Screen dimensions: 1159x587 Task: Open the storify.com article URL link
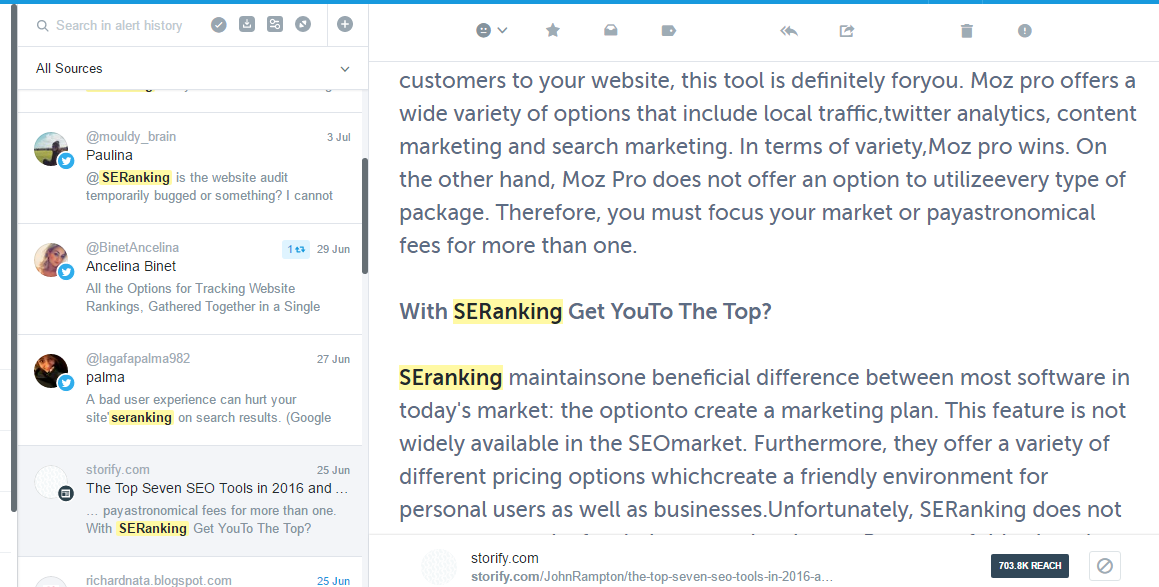[651, 577]
